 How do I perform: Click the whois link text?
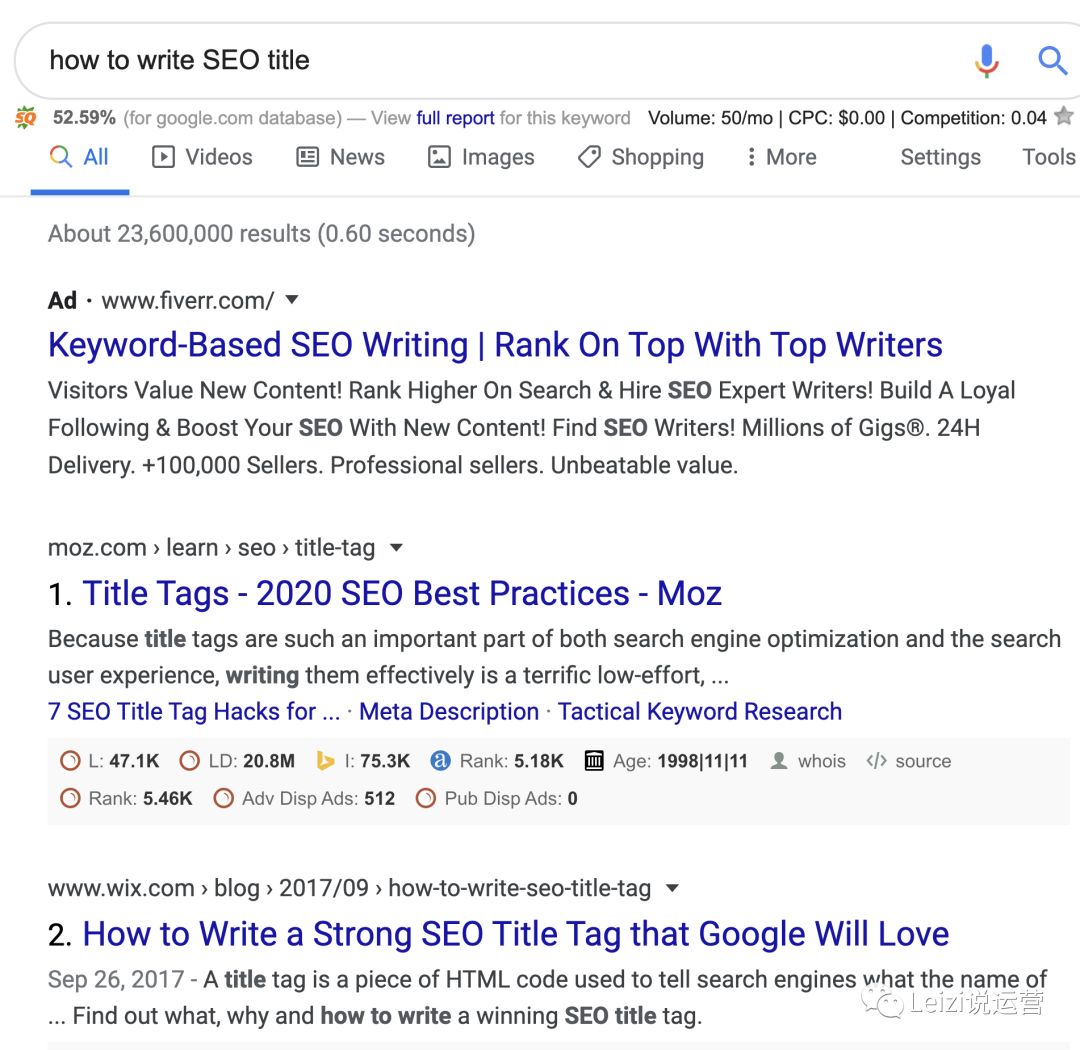(x=822, y=761)
